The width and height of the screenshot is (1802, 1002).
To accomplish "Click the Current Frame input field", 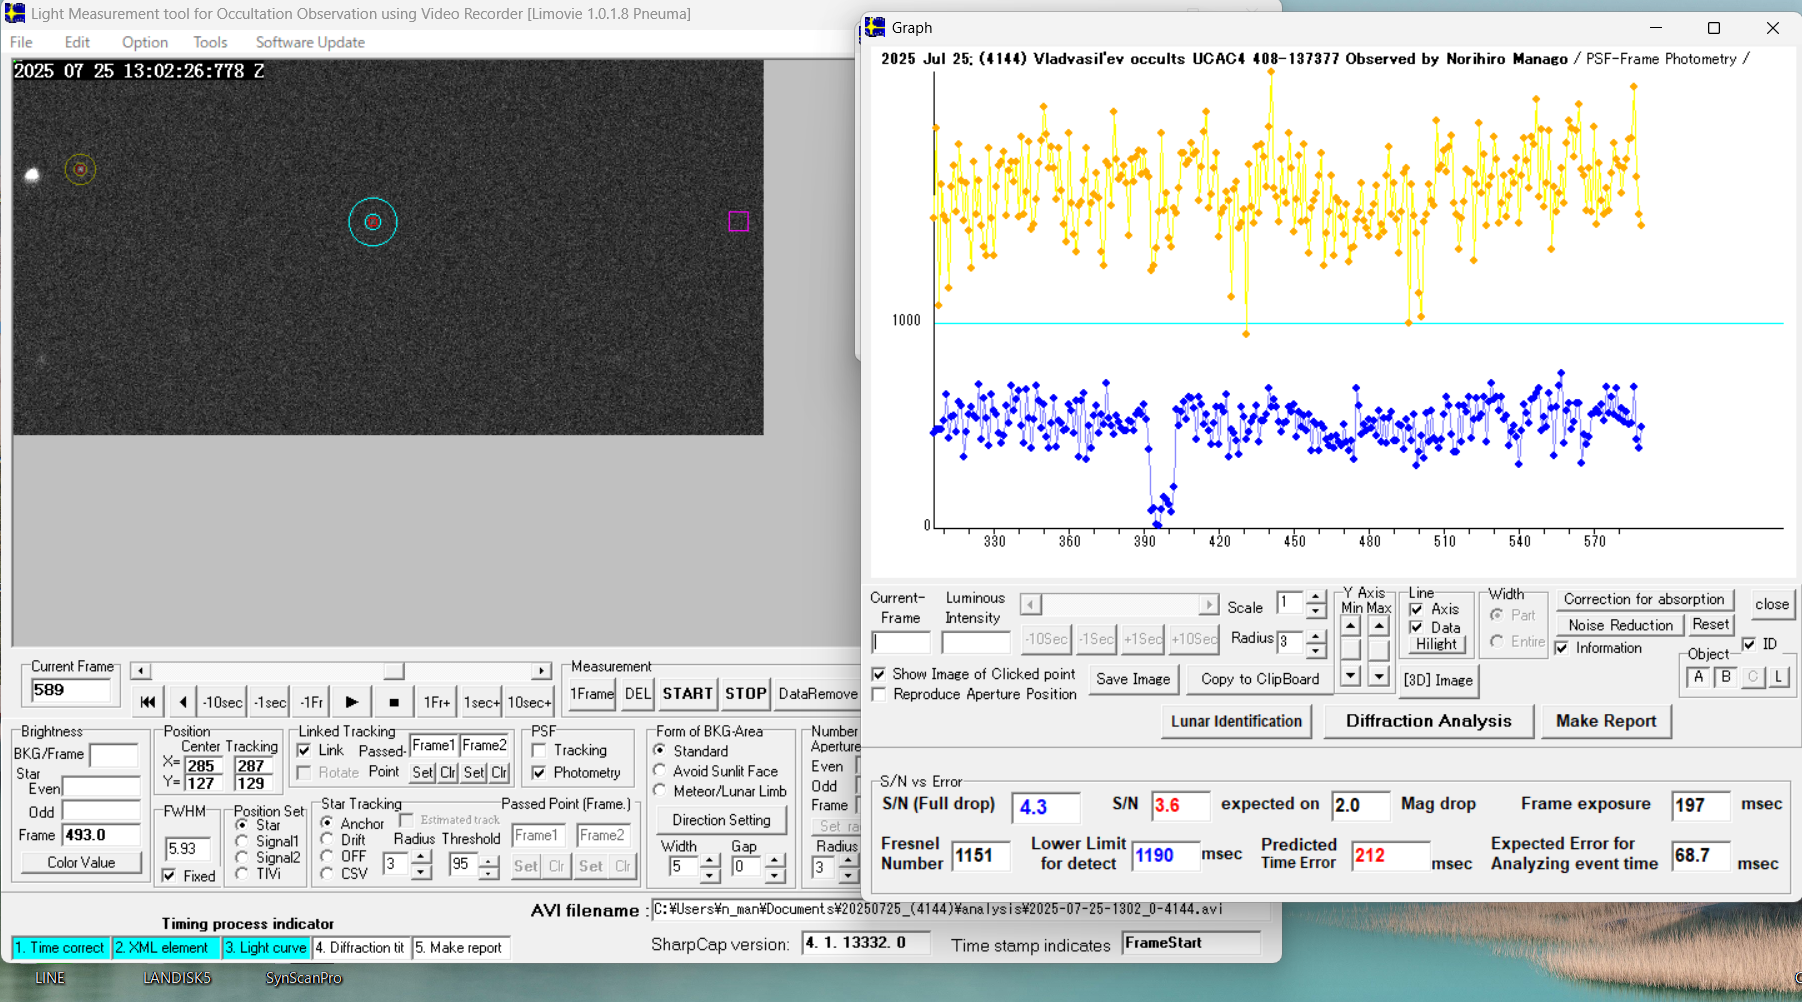I will (x=71, y=690).
